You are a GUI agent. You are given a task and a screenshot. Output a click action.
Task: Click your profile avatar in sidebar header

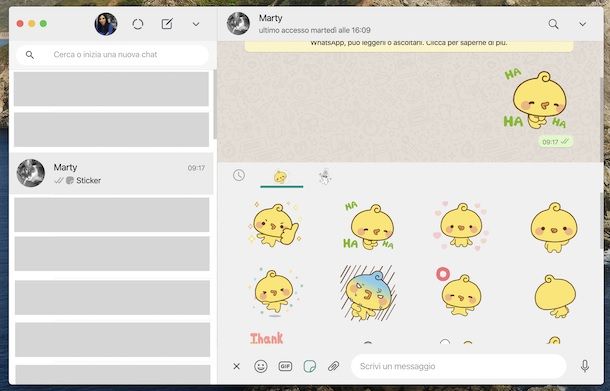click(x=106, y=24)
